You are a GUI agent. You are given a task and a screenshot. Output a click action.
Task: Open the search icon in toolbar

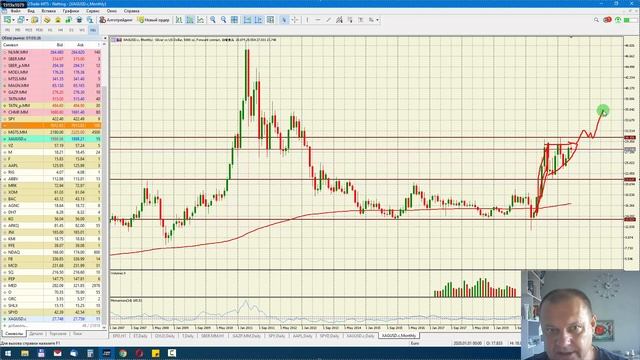[596, 20]
